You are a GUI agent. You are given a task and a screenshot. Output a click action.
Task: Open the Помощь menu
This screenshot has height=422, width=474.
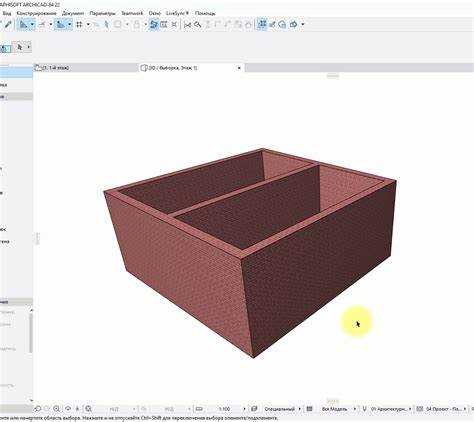point(205,13)
